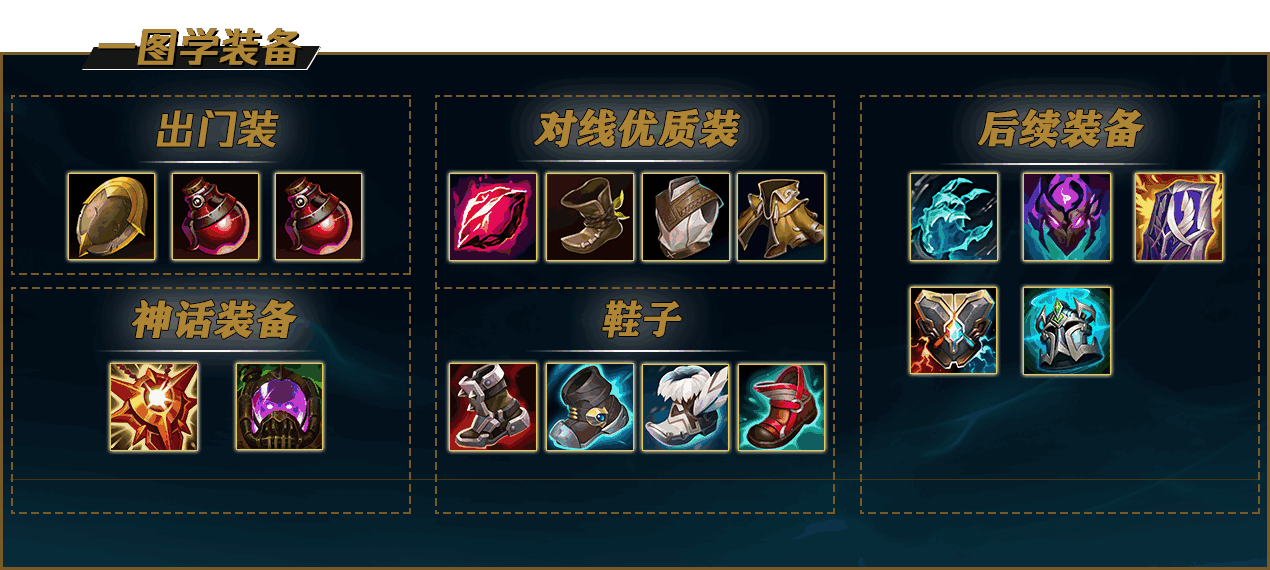
Task: Choose the Cloth Armor vest icon
Action: [686, 217]
